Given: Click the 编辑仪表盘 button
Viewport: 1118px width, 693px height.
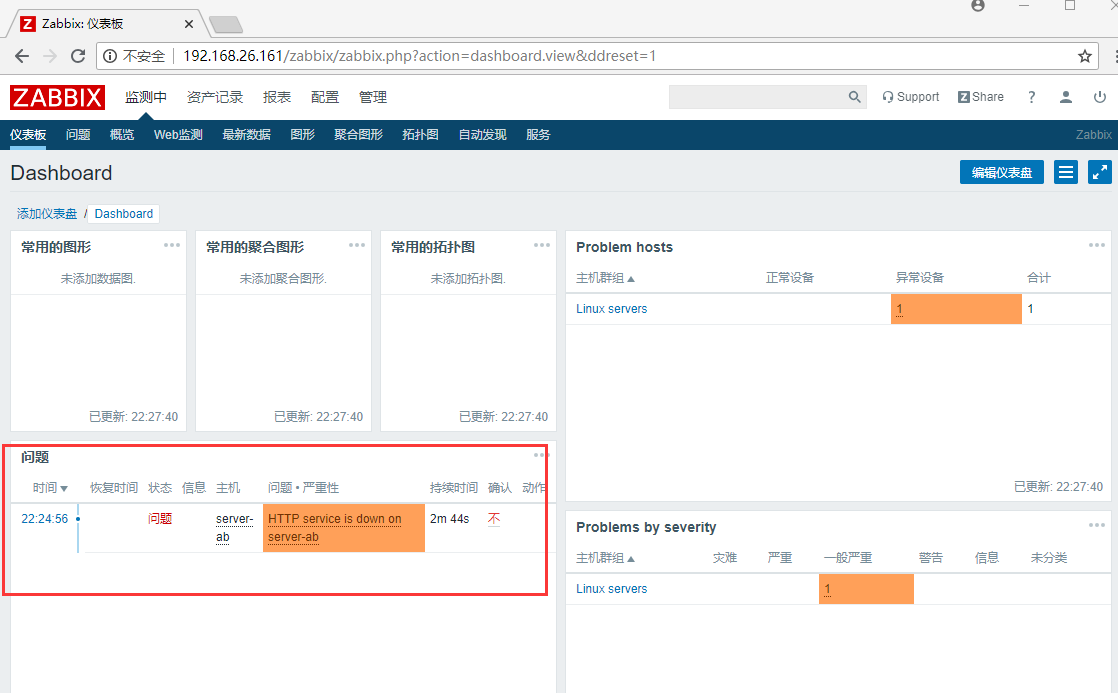Looking at the screenshot, I should (x=1001, y=172).
